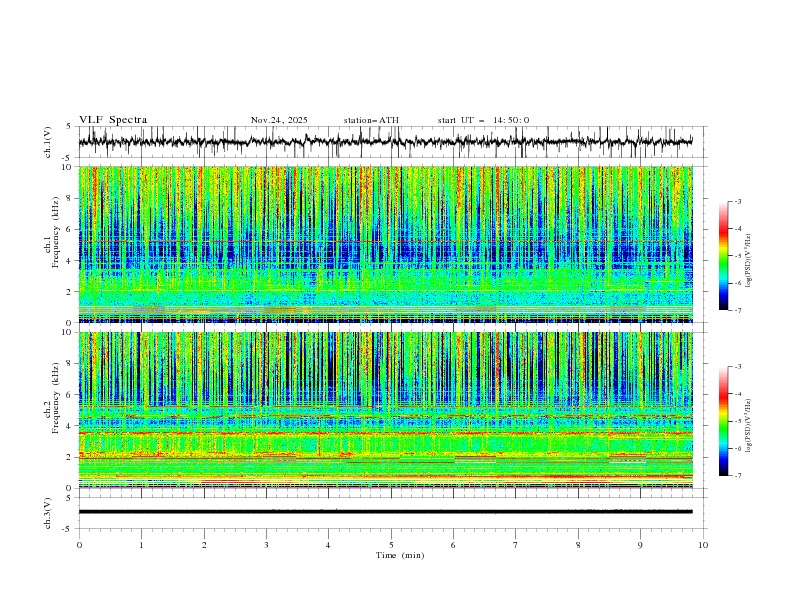
Task: Click the 8 minute tick on time axis
Action: [578, 544]
